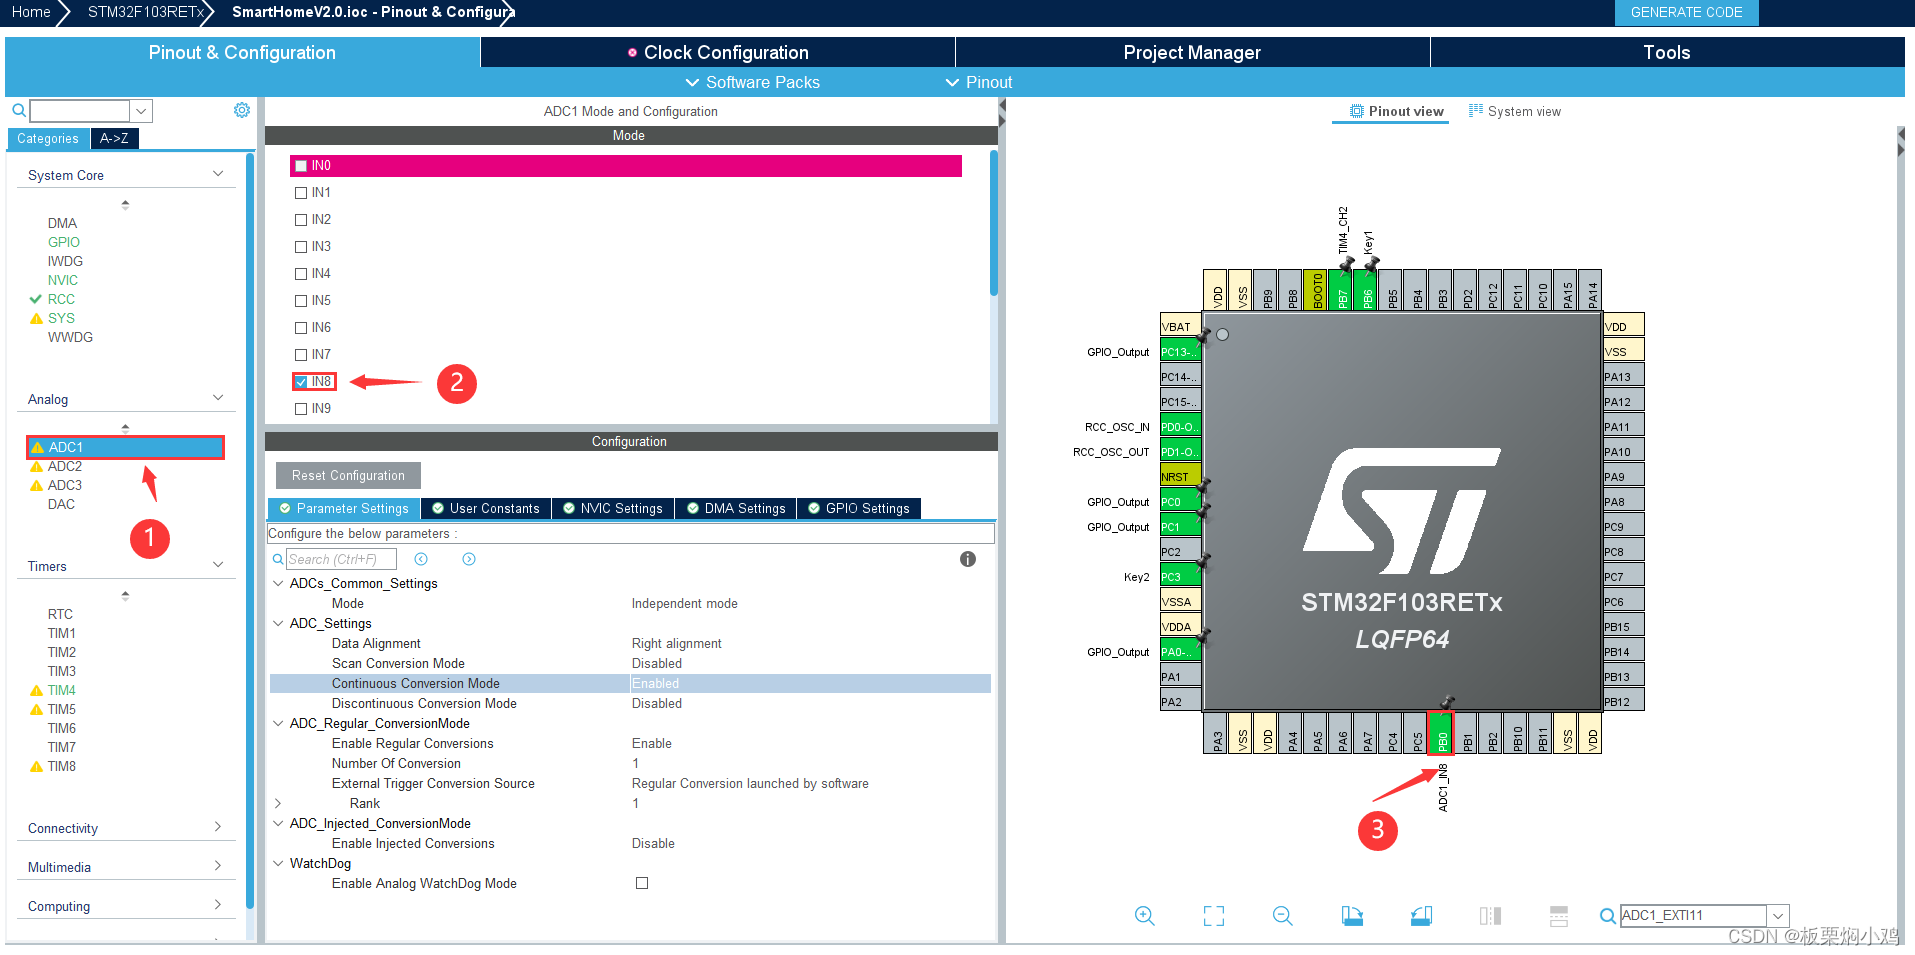Click the category list vertical scrollbar

click(x=250, y=530)
